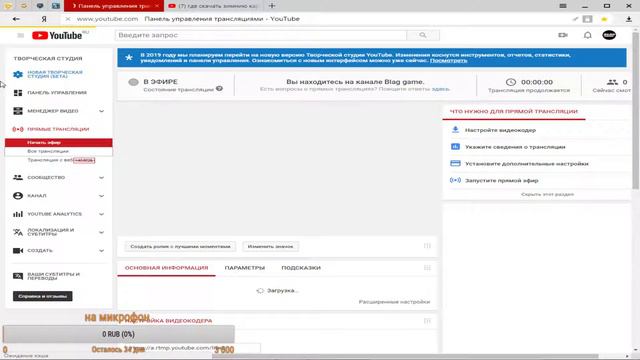
Task: Click the Localization and subtitles translate icon
Action: (x=18, y=232)
